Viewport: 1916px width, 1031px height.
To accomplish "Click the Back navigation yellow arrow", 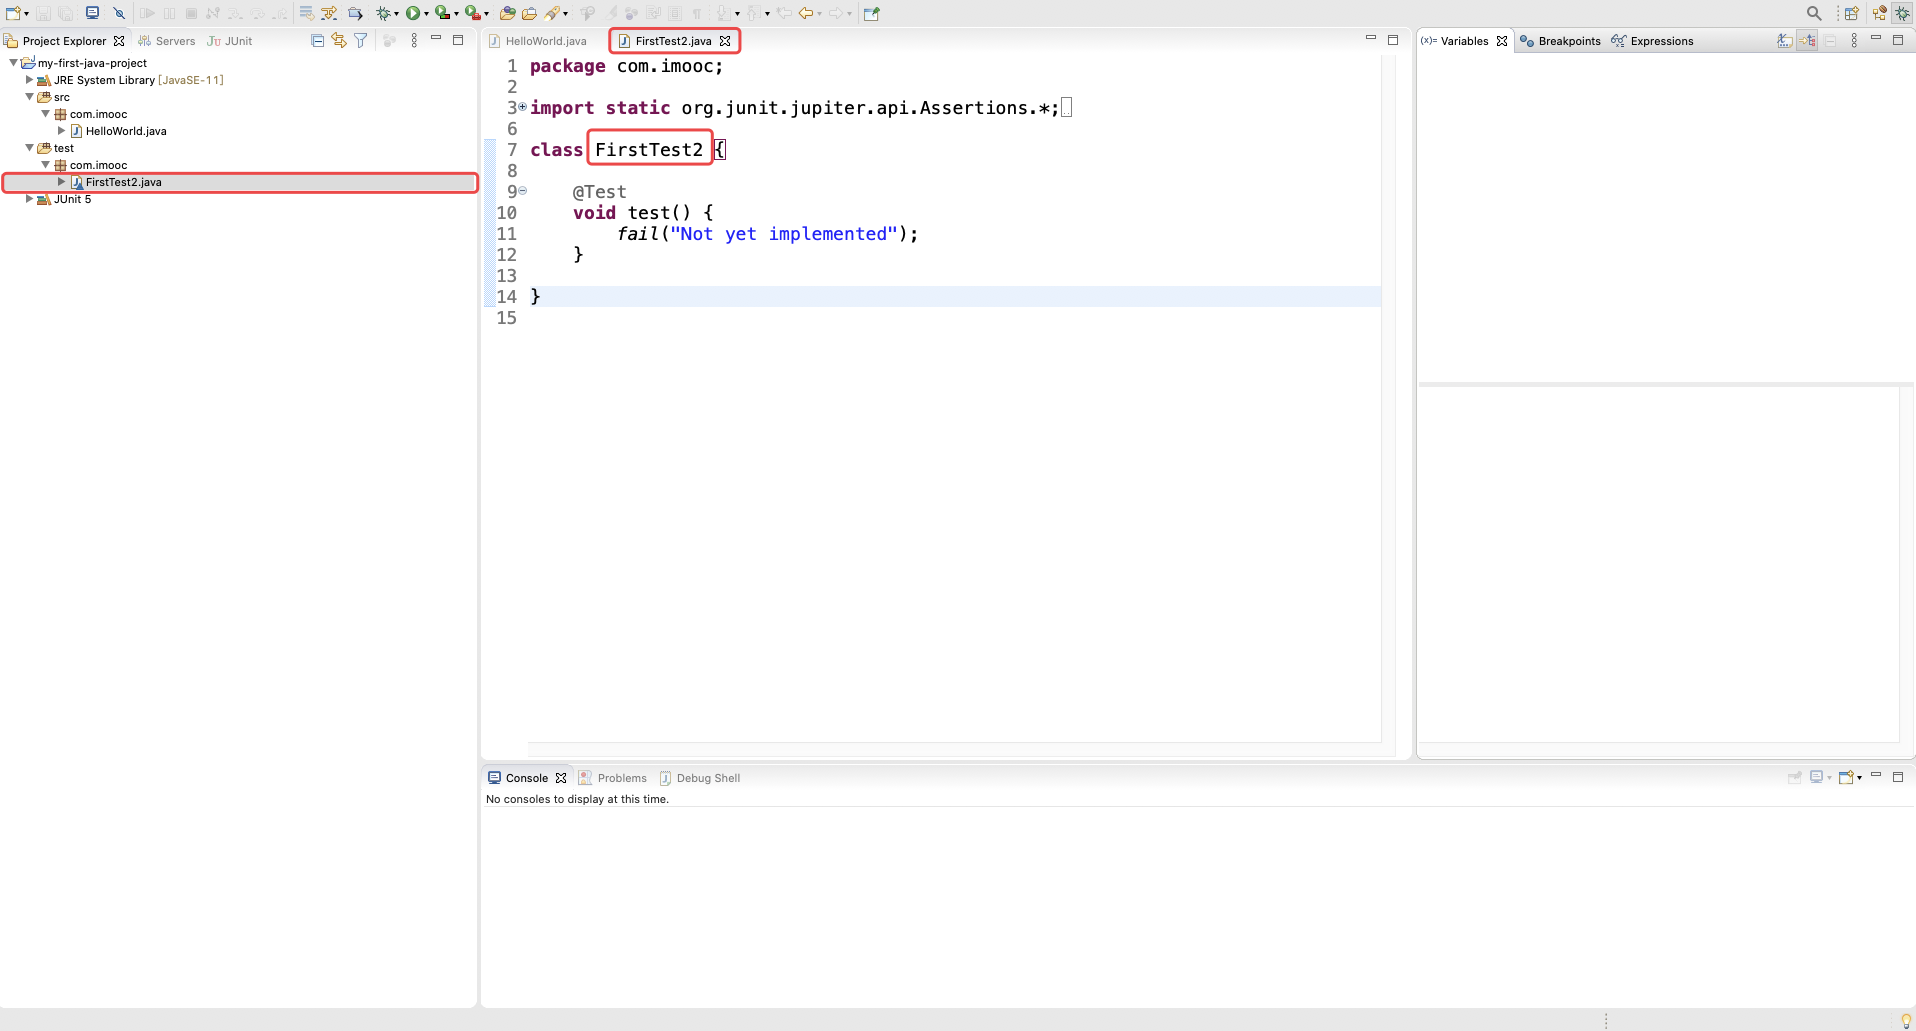I will (x=805, y=13).
